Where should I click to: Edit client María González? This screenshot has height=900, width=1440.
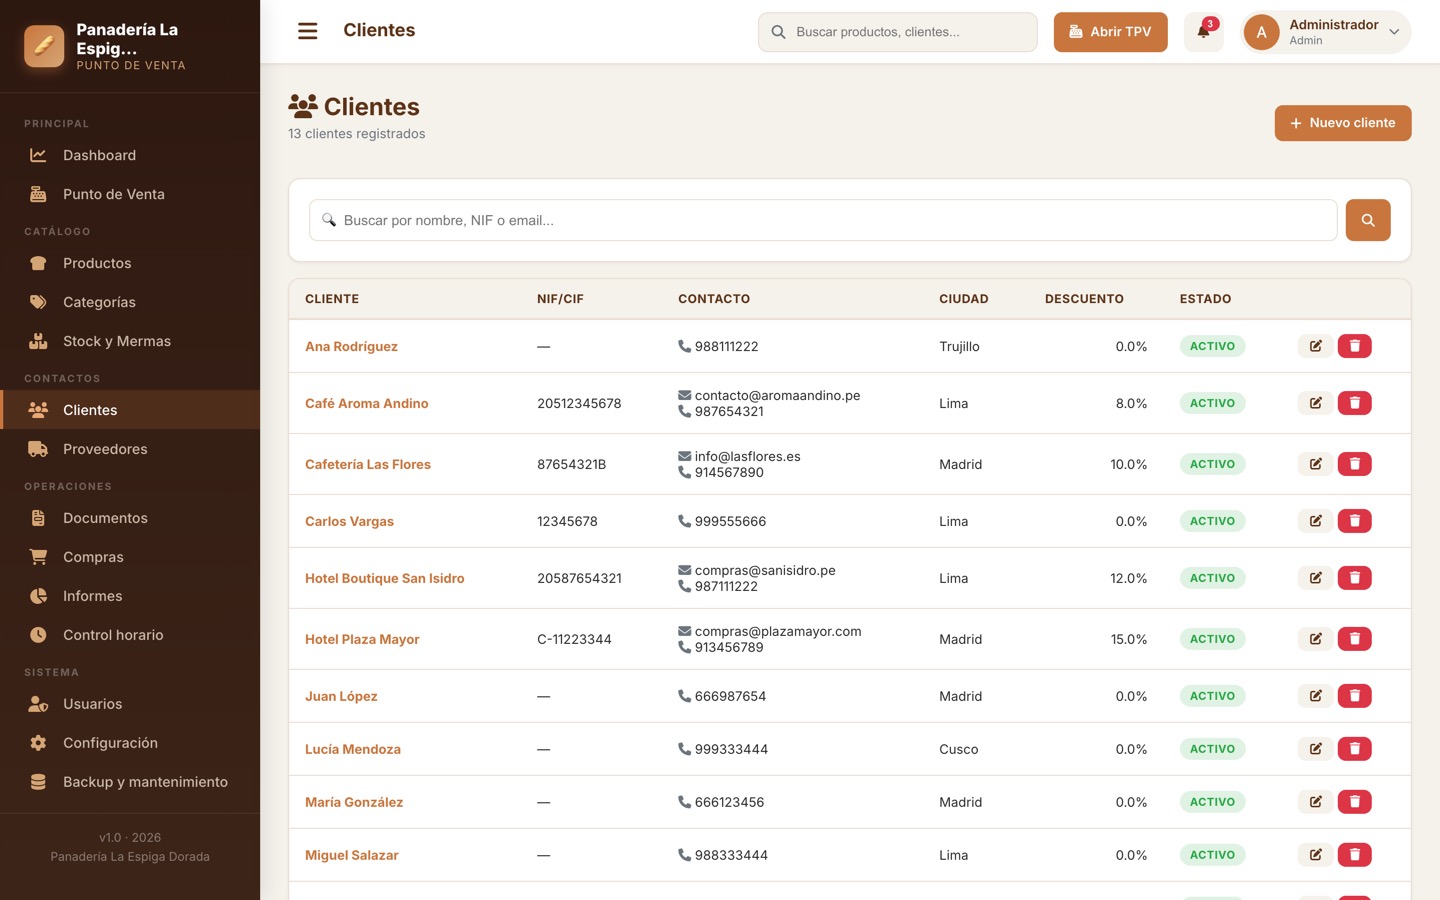(x=1315, y=802)
